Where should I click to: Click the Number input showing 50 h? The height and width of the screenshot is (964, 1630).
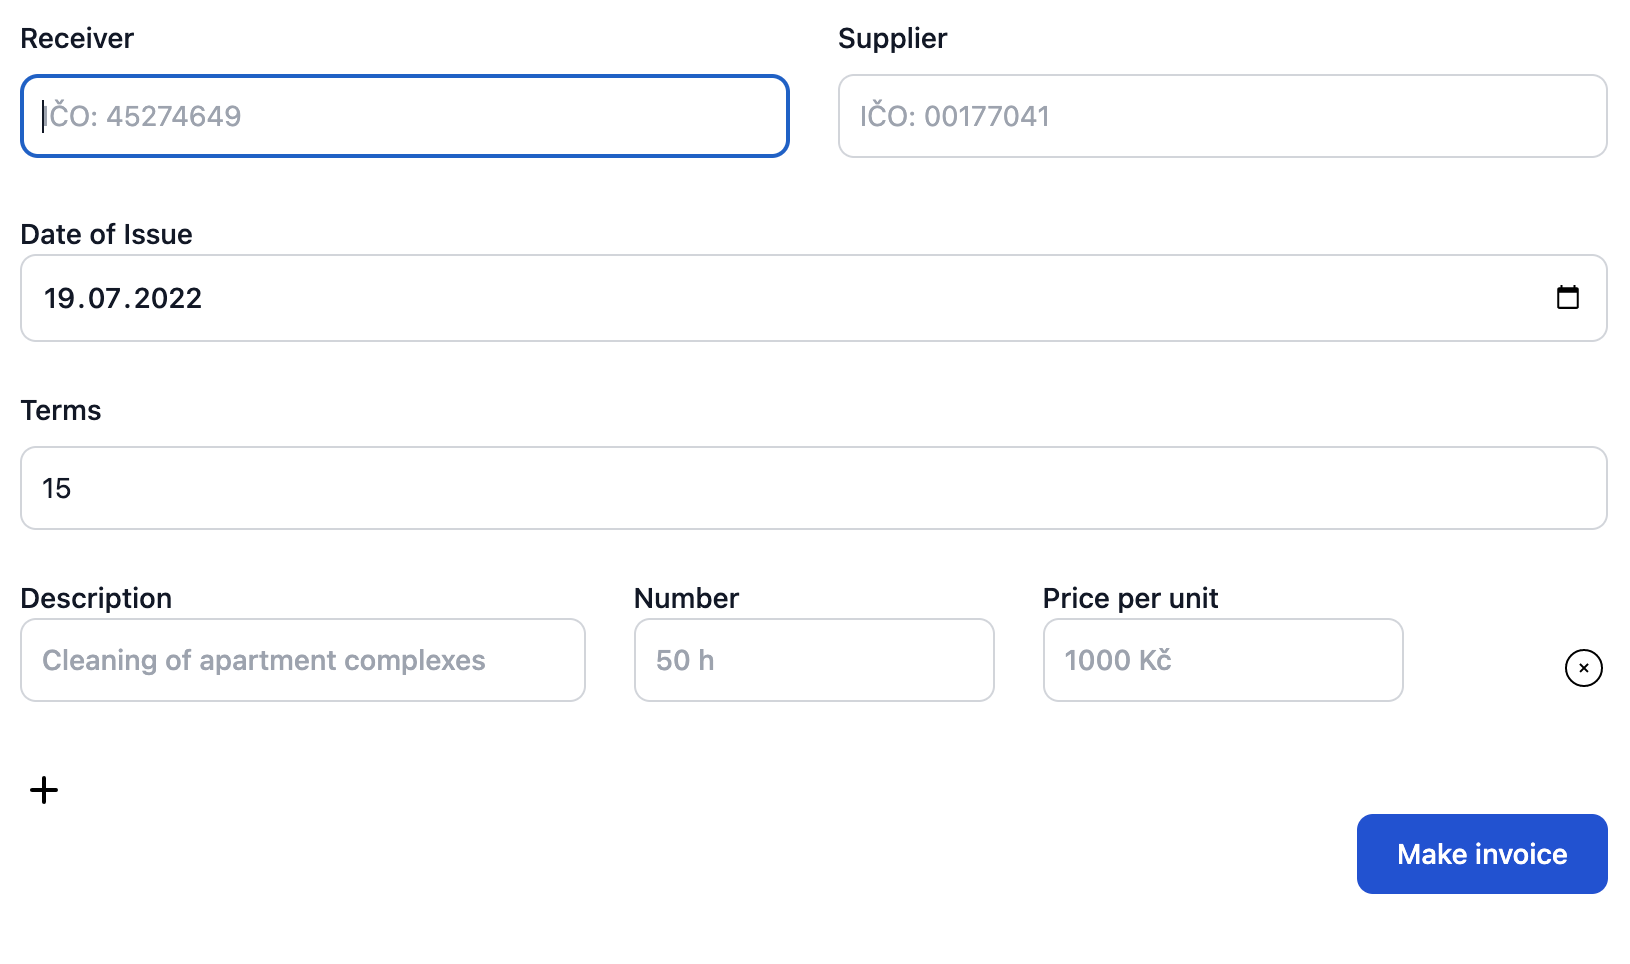pyautogui.click(x=813, y=660)
